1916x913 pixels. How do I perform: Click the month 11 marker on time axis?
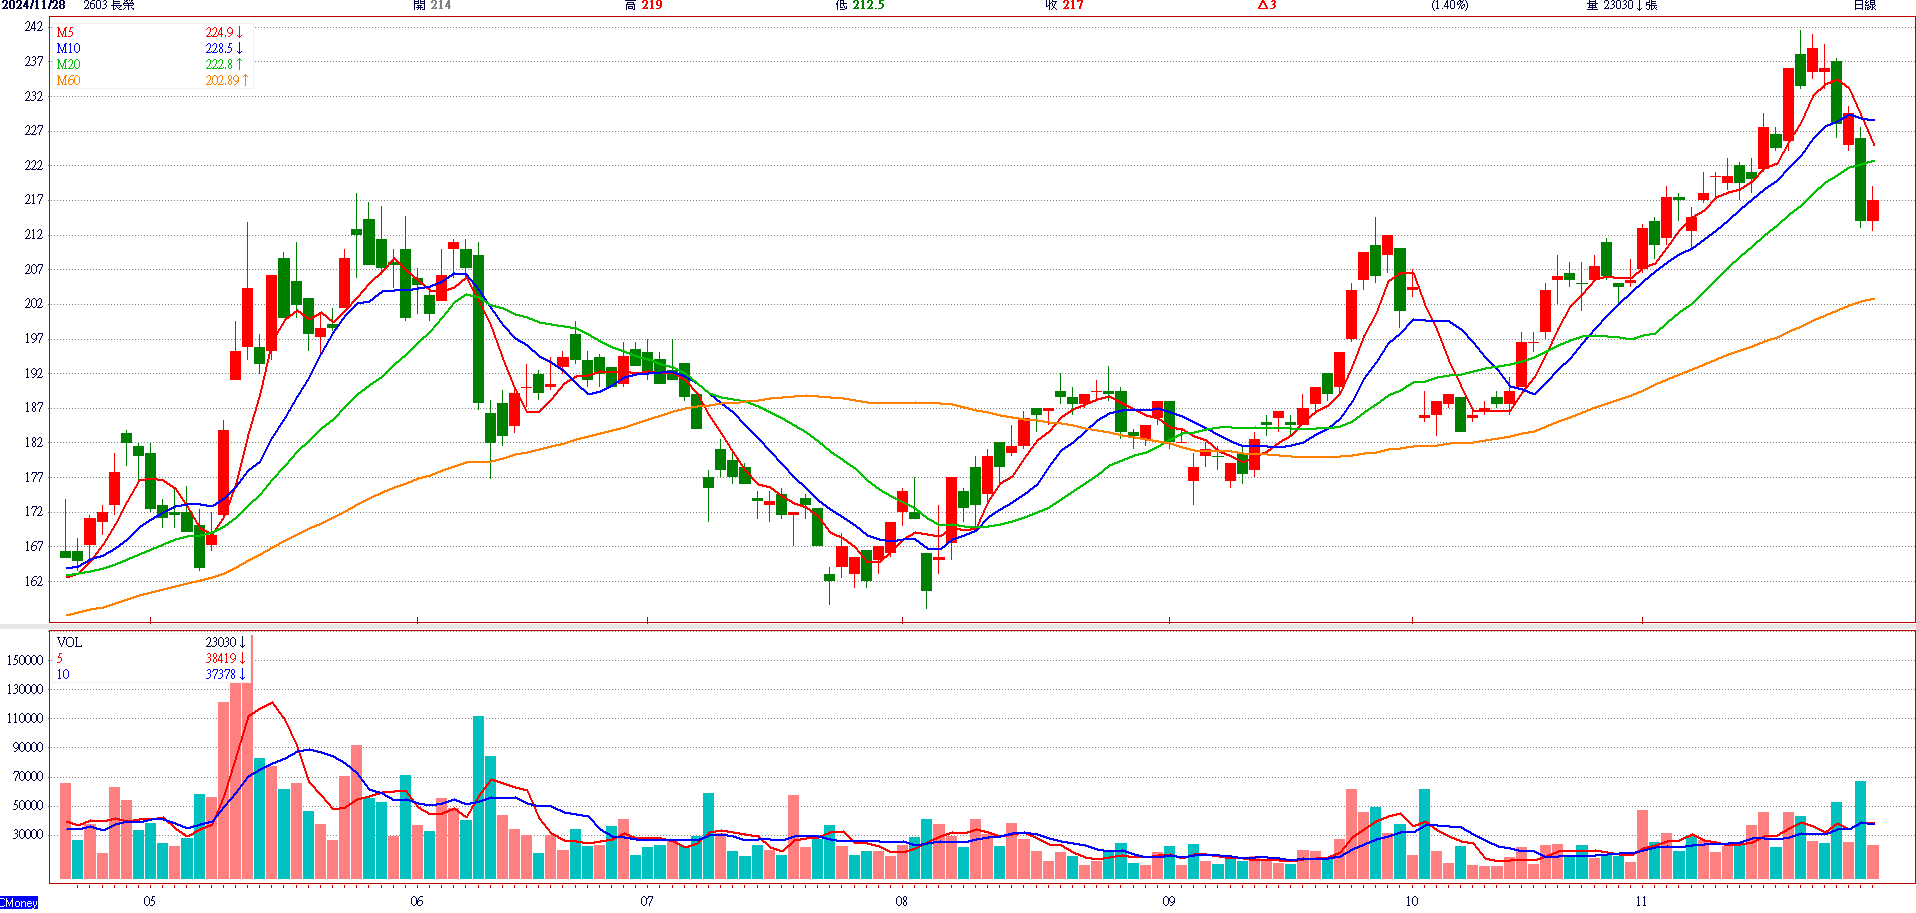coord(1641,902)
